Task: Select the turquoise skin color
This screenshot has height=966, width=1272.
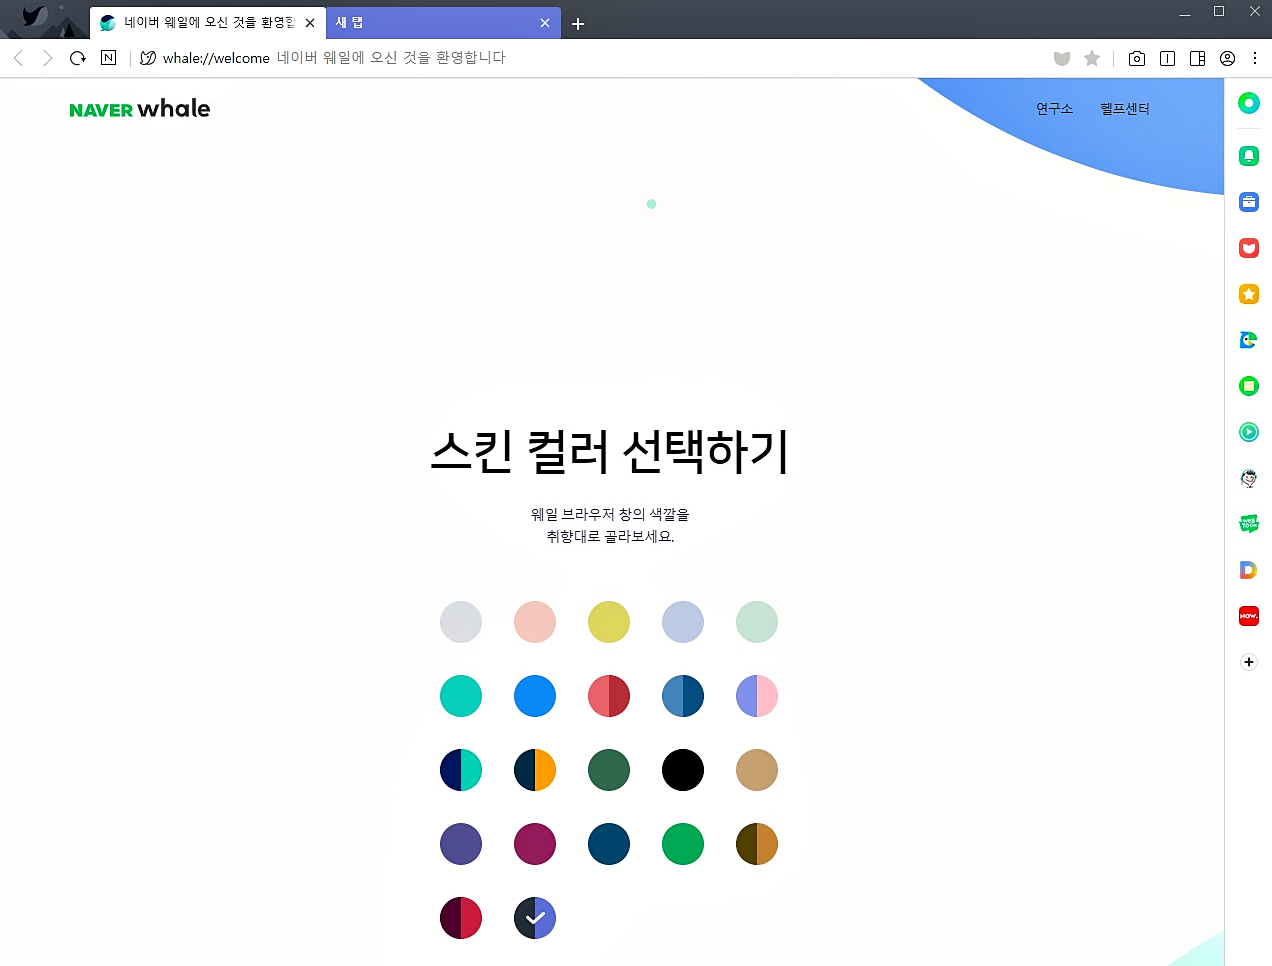Action: point(461,696)
